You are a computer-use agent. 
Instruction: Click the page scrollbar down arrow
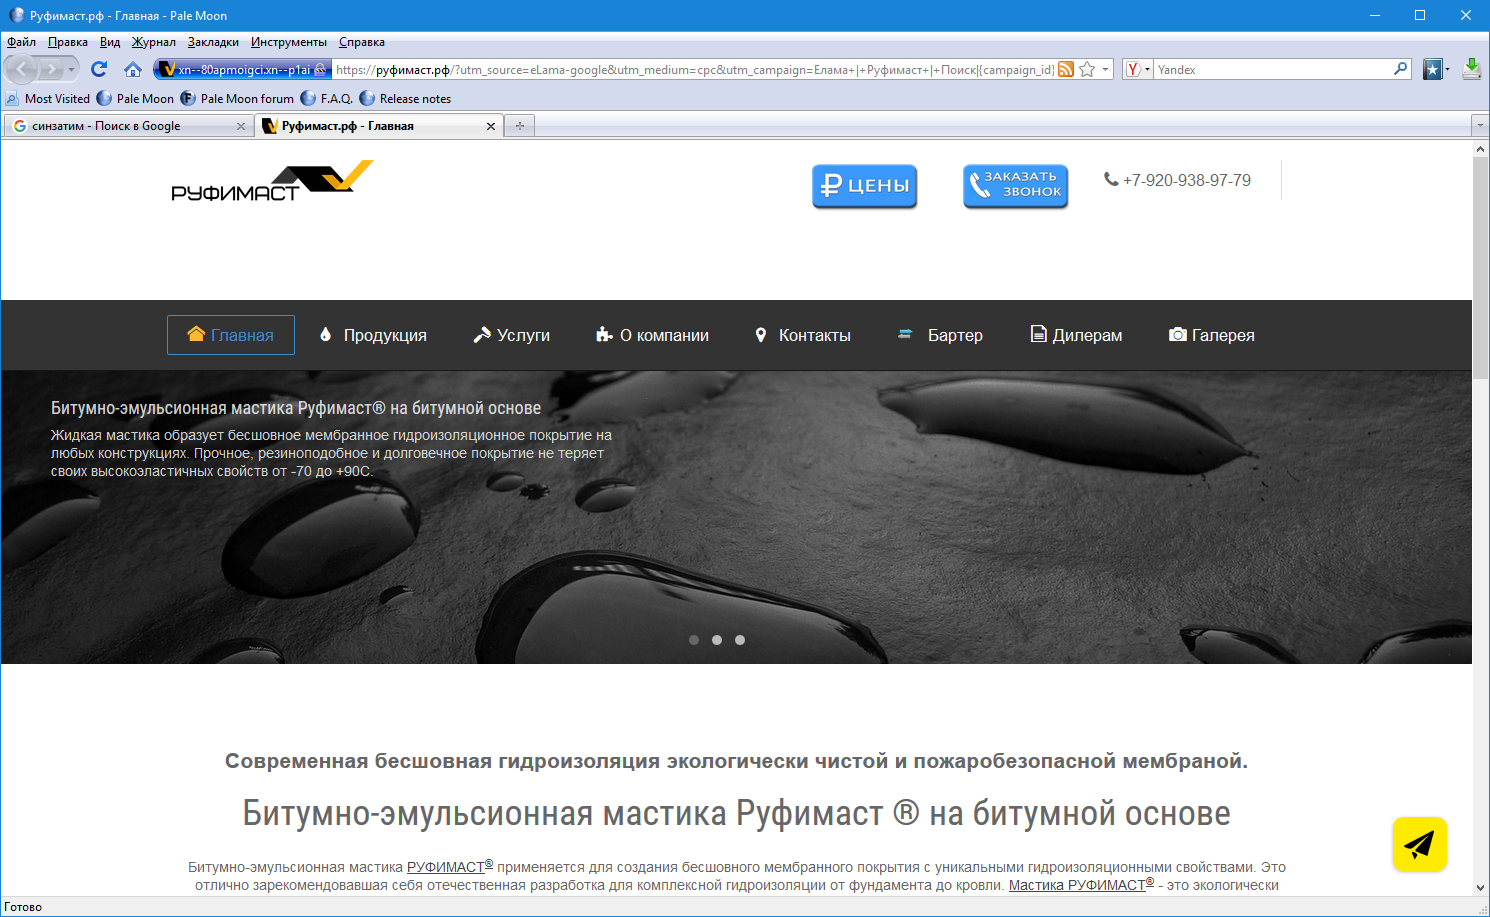1481,887
